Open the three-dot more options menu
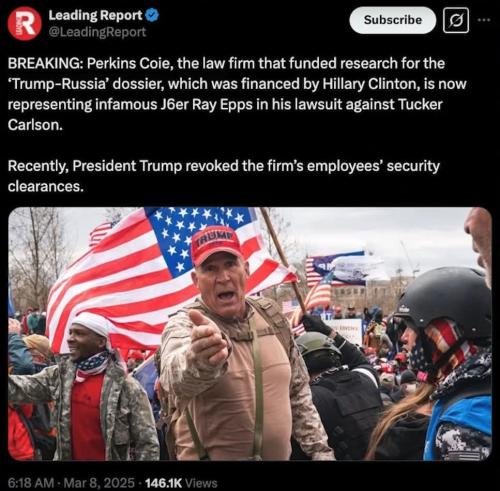 click(x=484, y=20)
